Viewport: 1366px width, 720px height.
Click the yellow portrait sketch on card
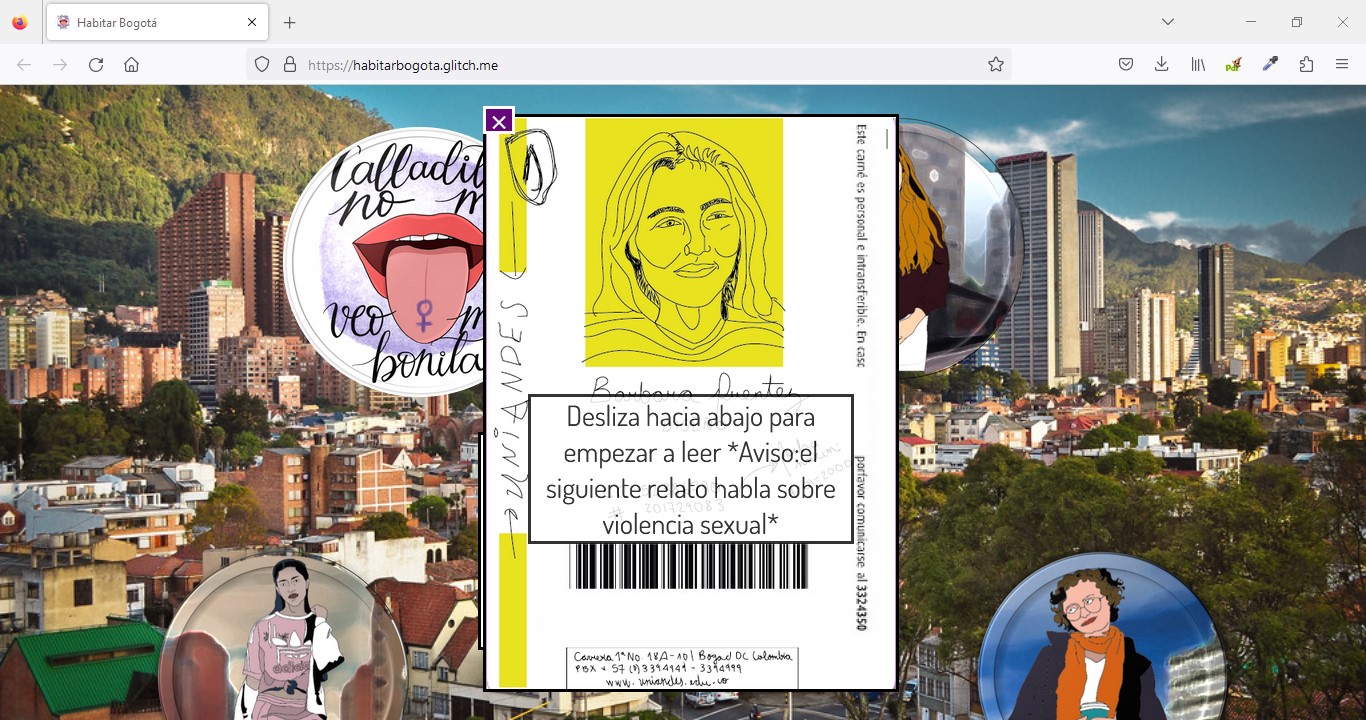684,242
